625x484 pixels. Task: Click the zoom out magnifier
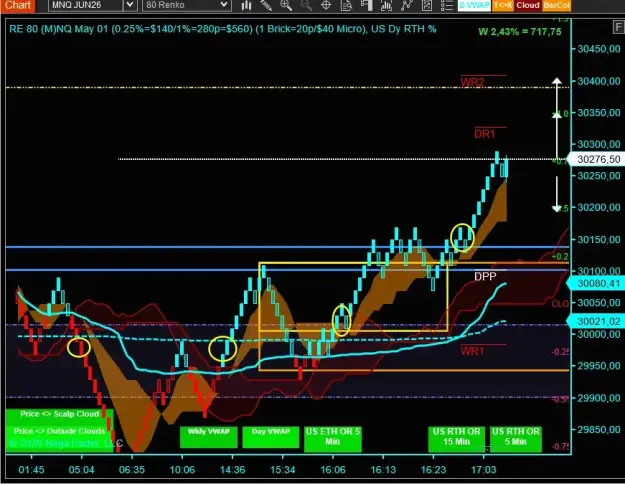coord(306,5)
